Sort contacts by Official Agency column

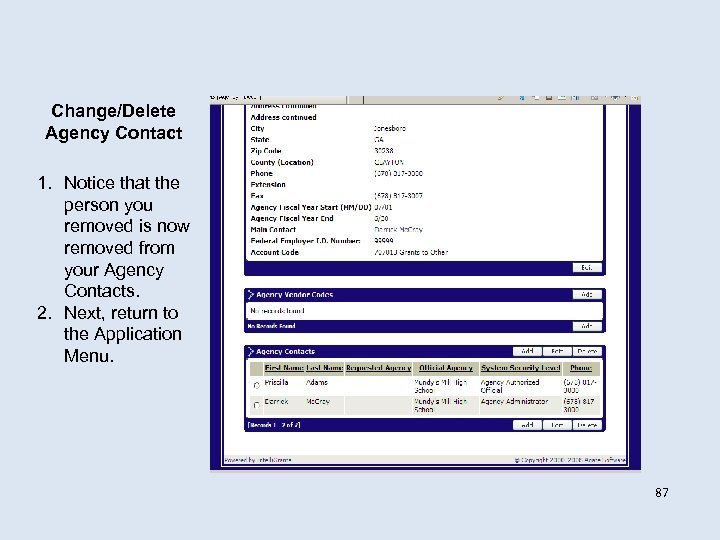(446, 368)
